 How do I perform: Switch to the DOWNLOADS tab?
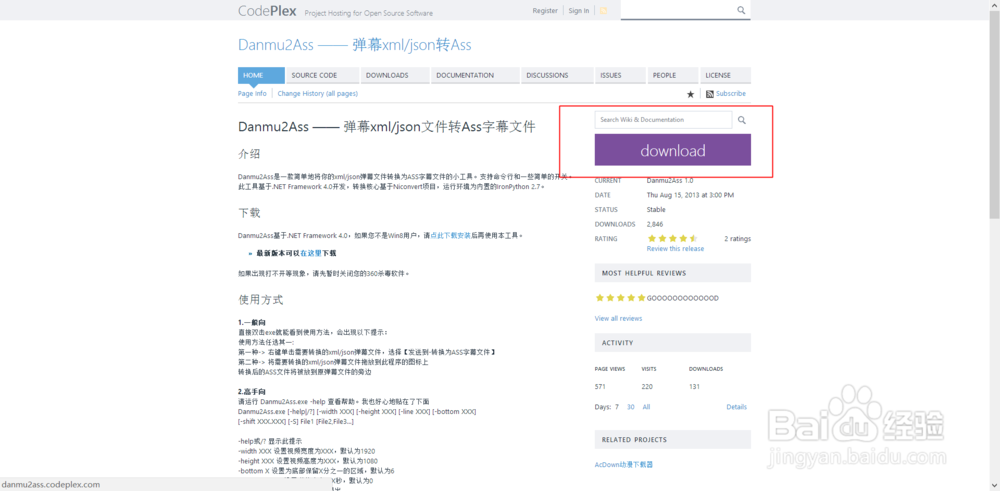coord(395,75)
